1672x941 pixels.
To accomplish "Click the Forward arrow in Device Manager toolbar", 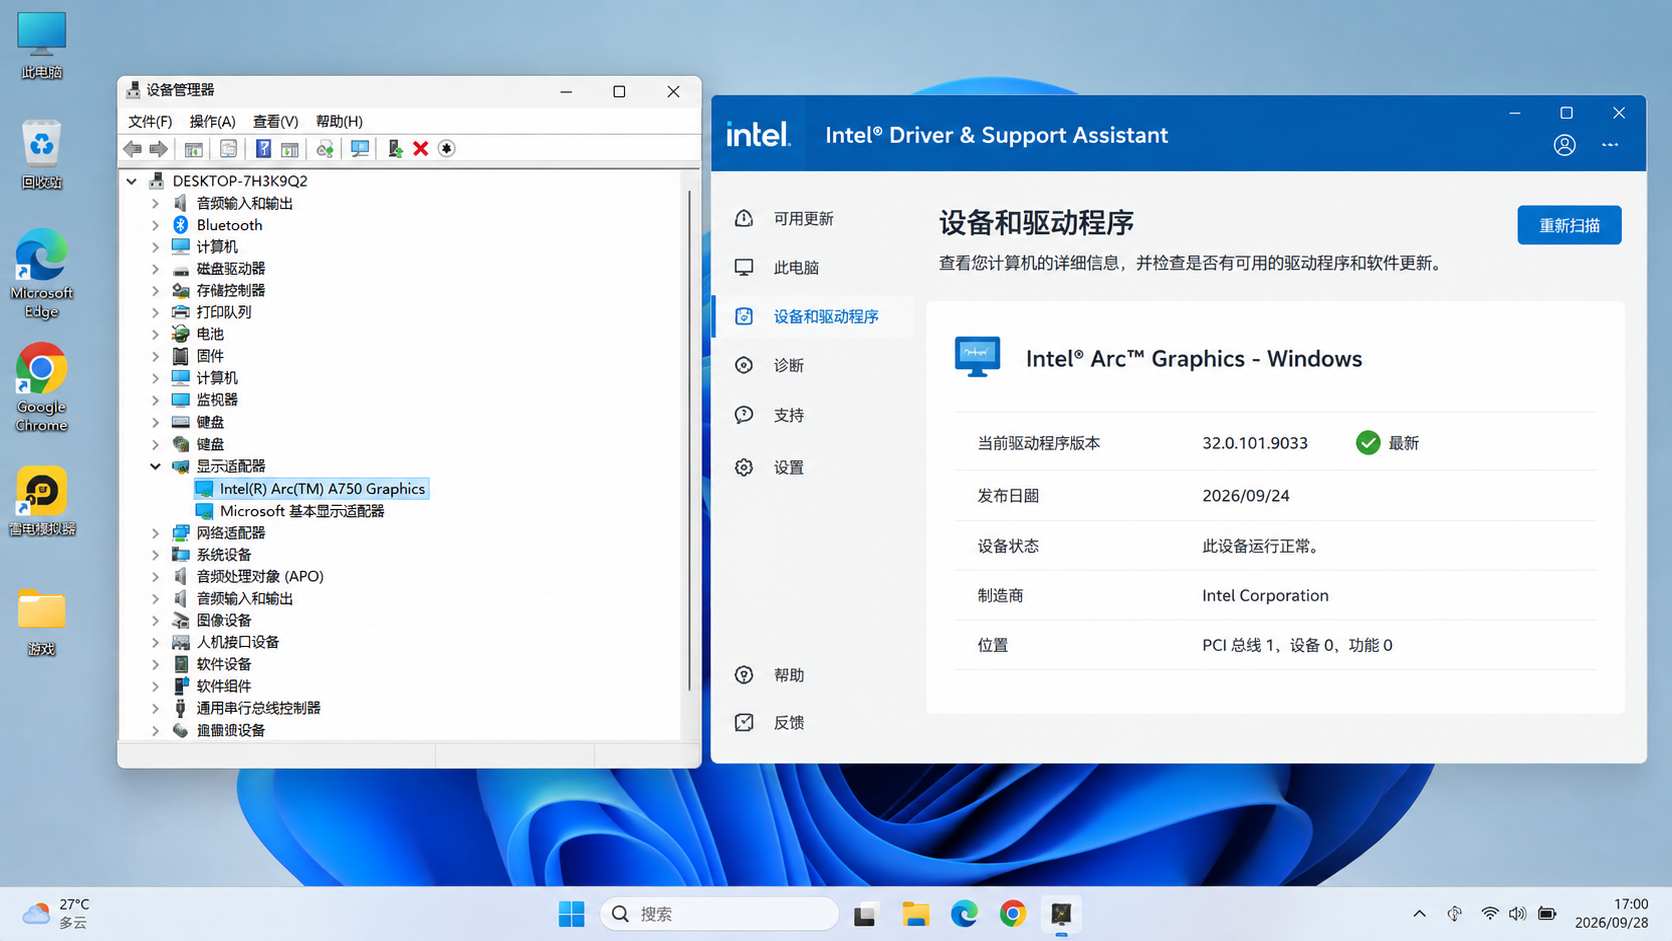I will pos(158,148).
